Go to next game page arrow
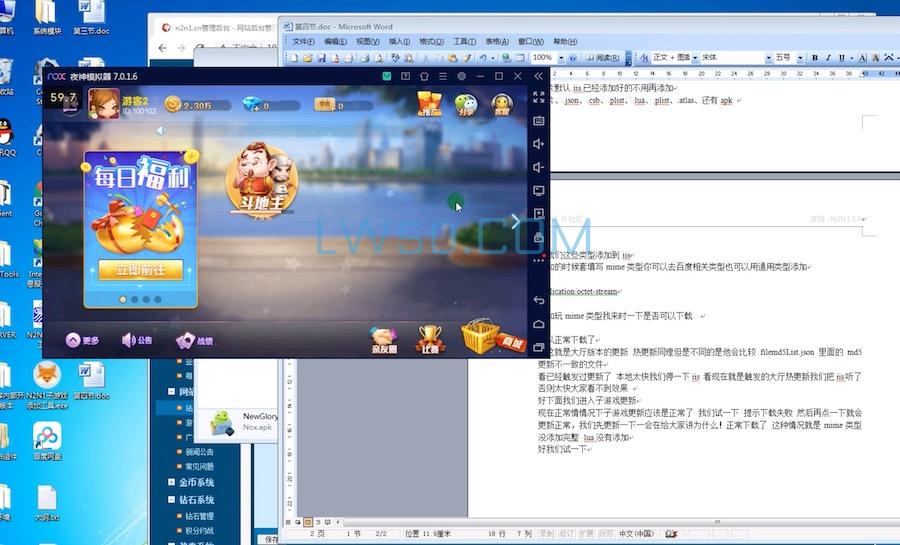This screenshot has height=545, width=900. pos(515,221)
